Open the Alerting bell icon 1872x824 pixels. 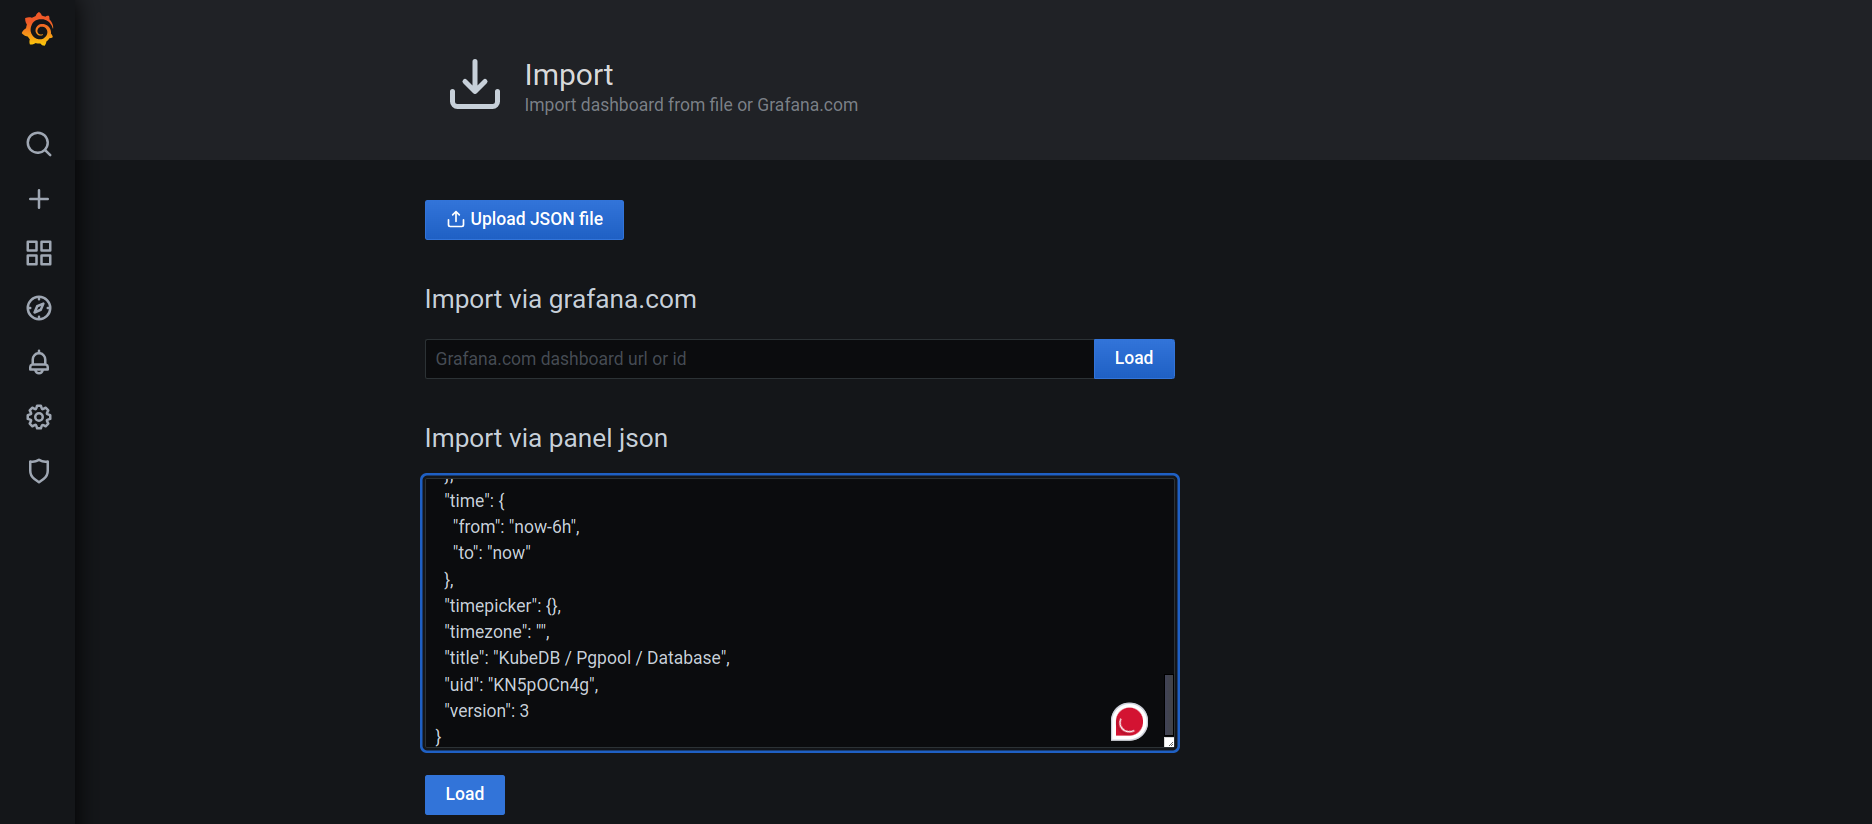tap(38, 363)
